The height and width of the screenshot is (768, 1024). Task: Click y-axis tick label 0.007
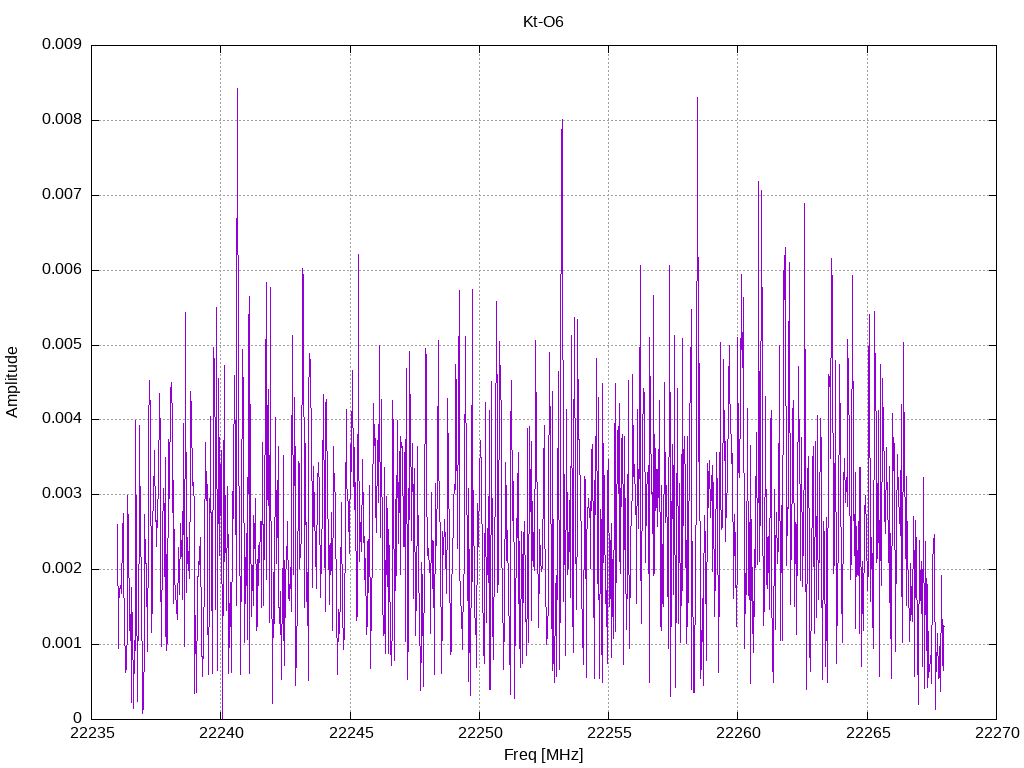click(62, 194)
